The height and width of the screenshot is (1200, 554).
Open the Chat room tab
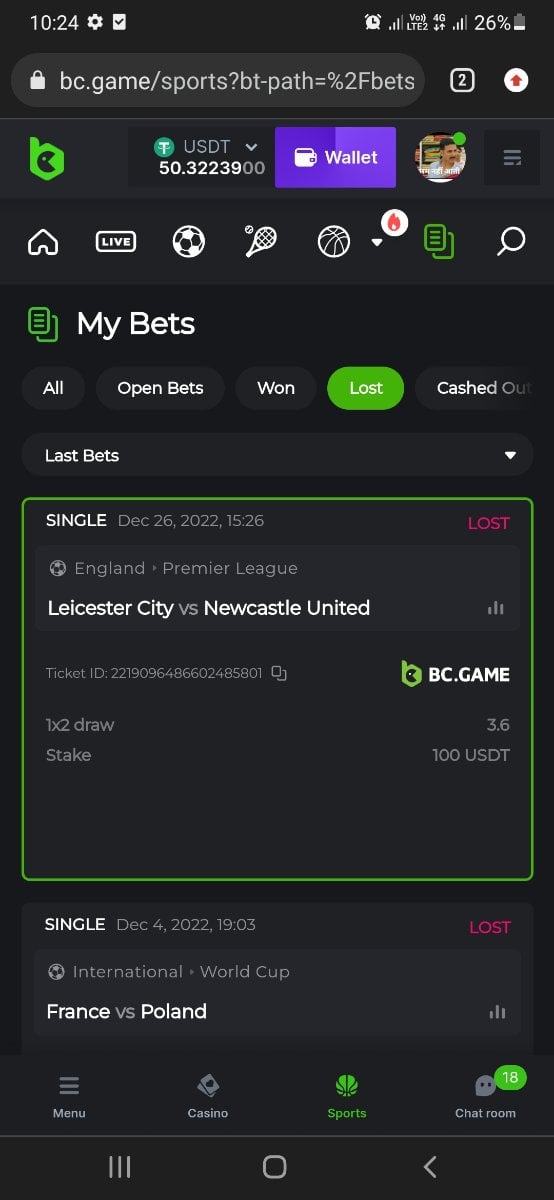tap(486, 1095)
